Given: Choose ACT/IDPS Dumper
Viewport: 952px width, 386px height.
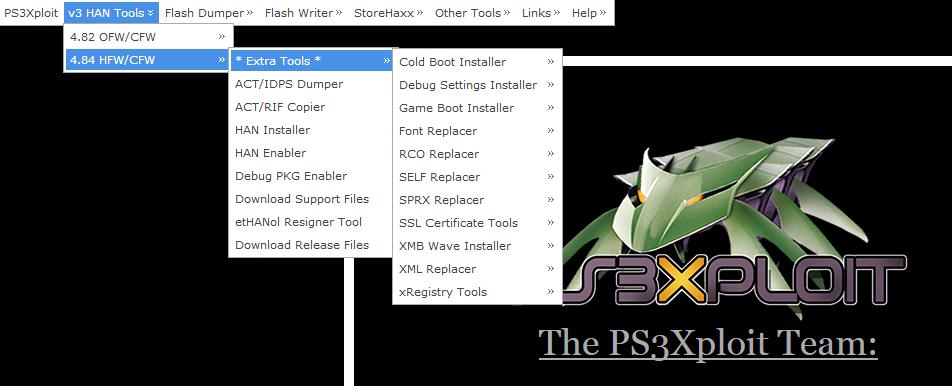Looking at the screenshot, I should click(311, 84).
